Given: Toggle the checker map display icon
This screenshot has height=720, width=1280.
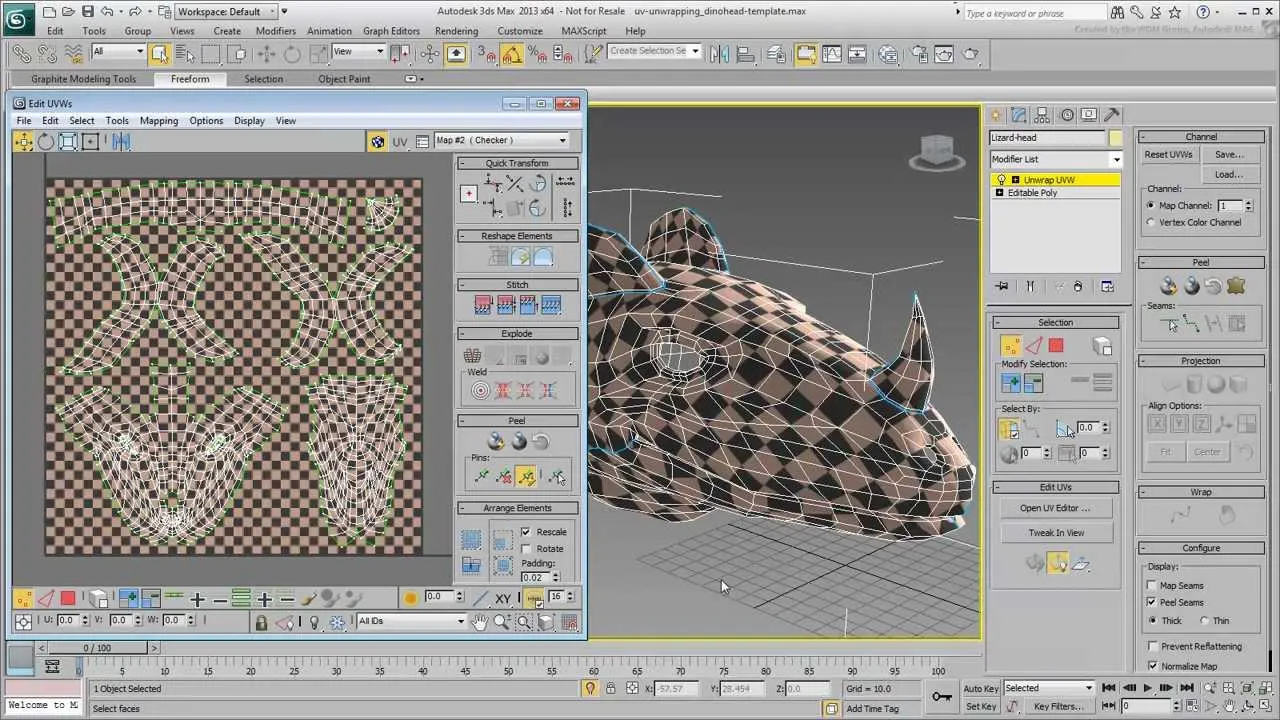Looking at the screenshot, I should (x=378, y=142).
